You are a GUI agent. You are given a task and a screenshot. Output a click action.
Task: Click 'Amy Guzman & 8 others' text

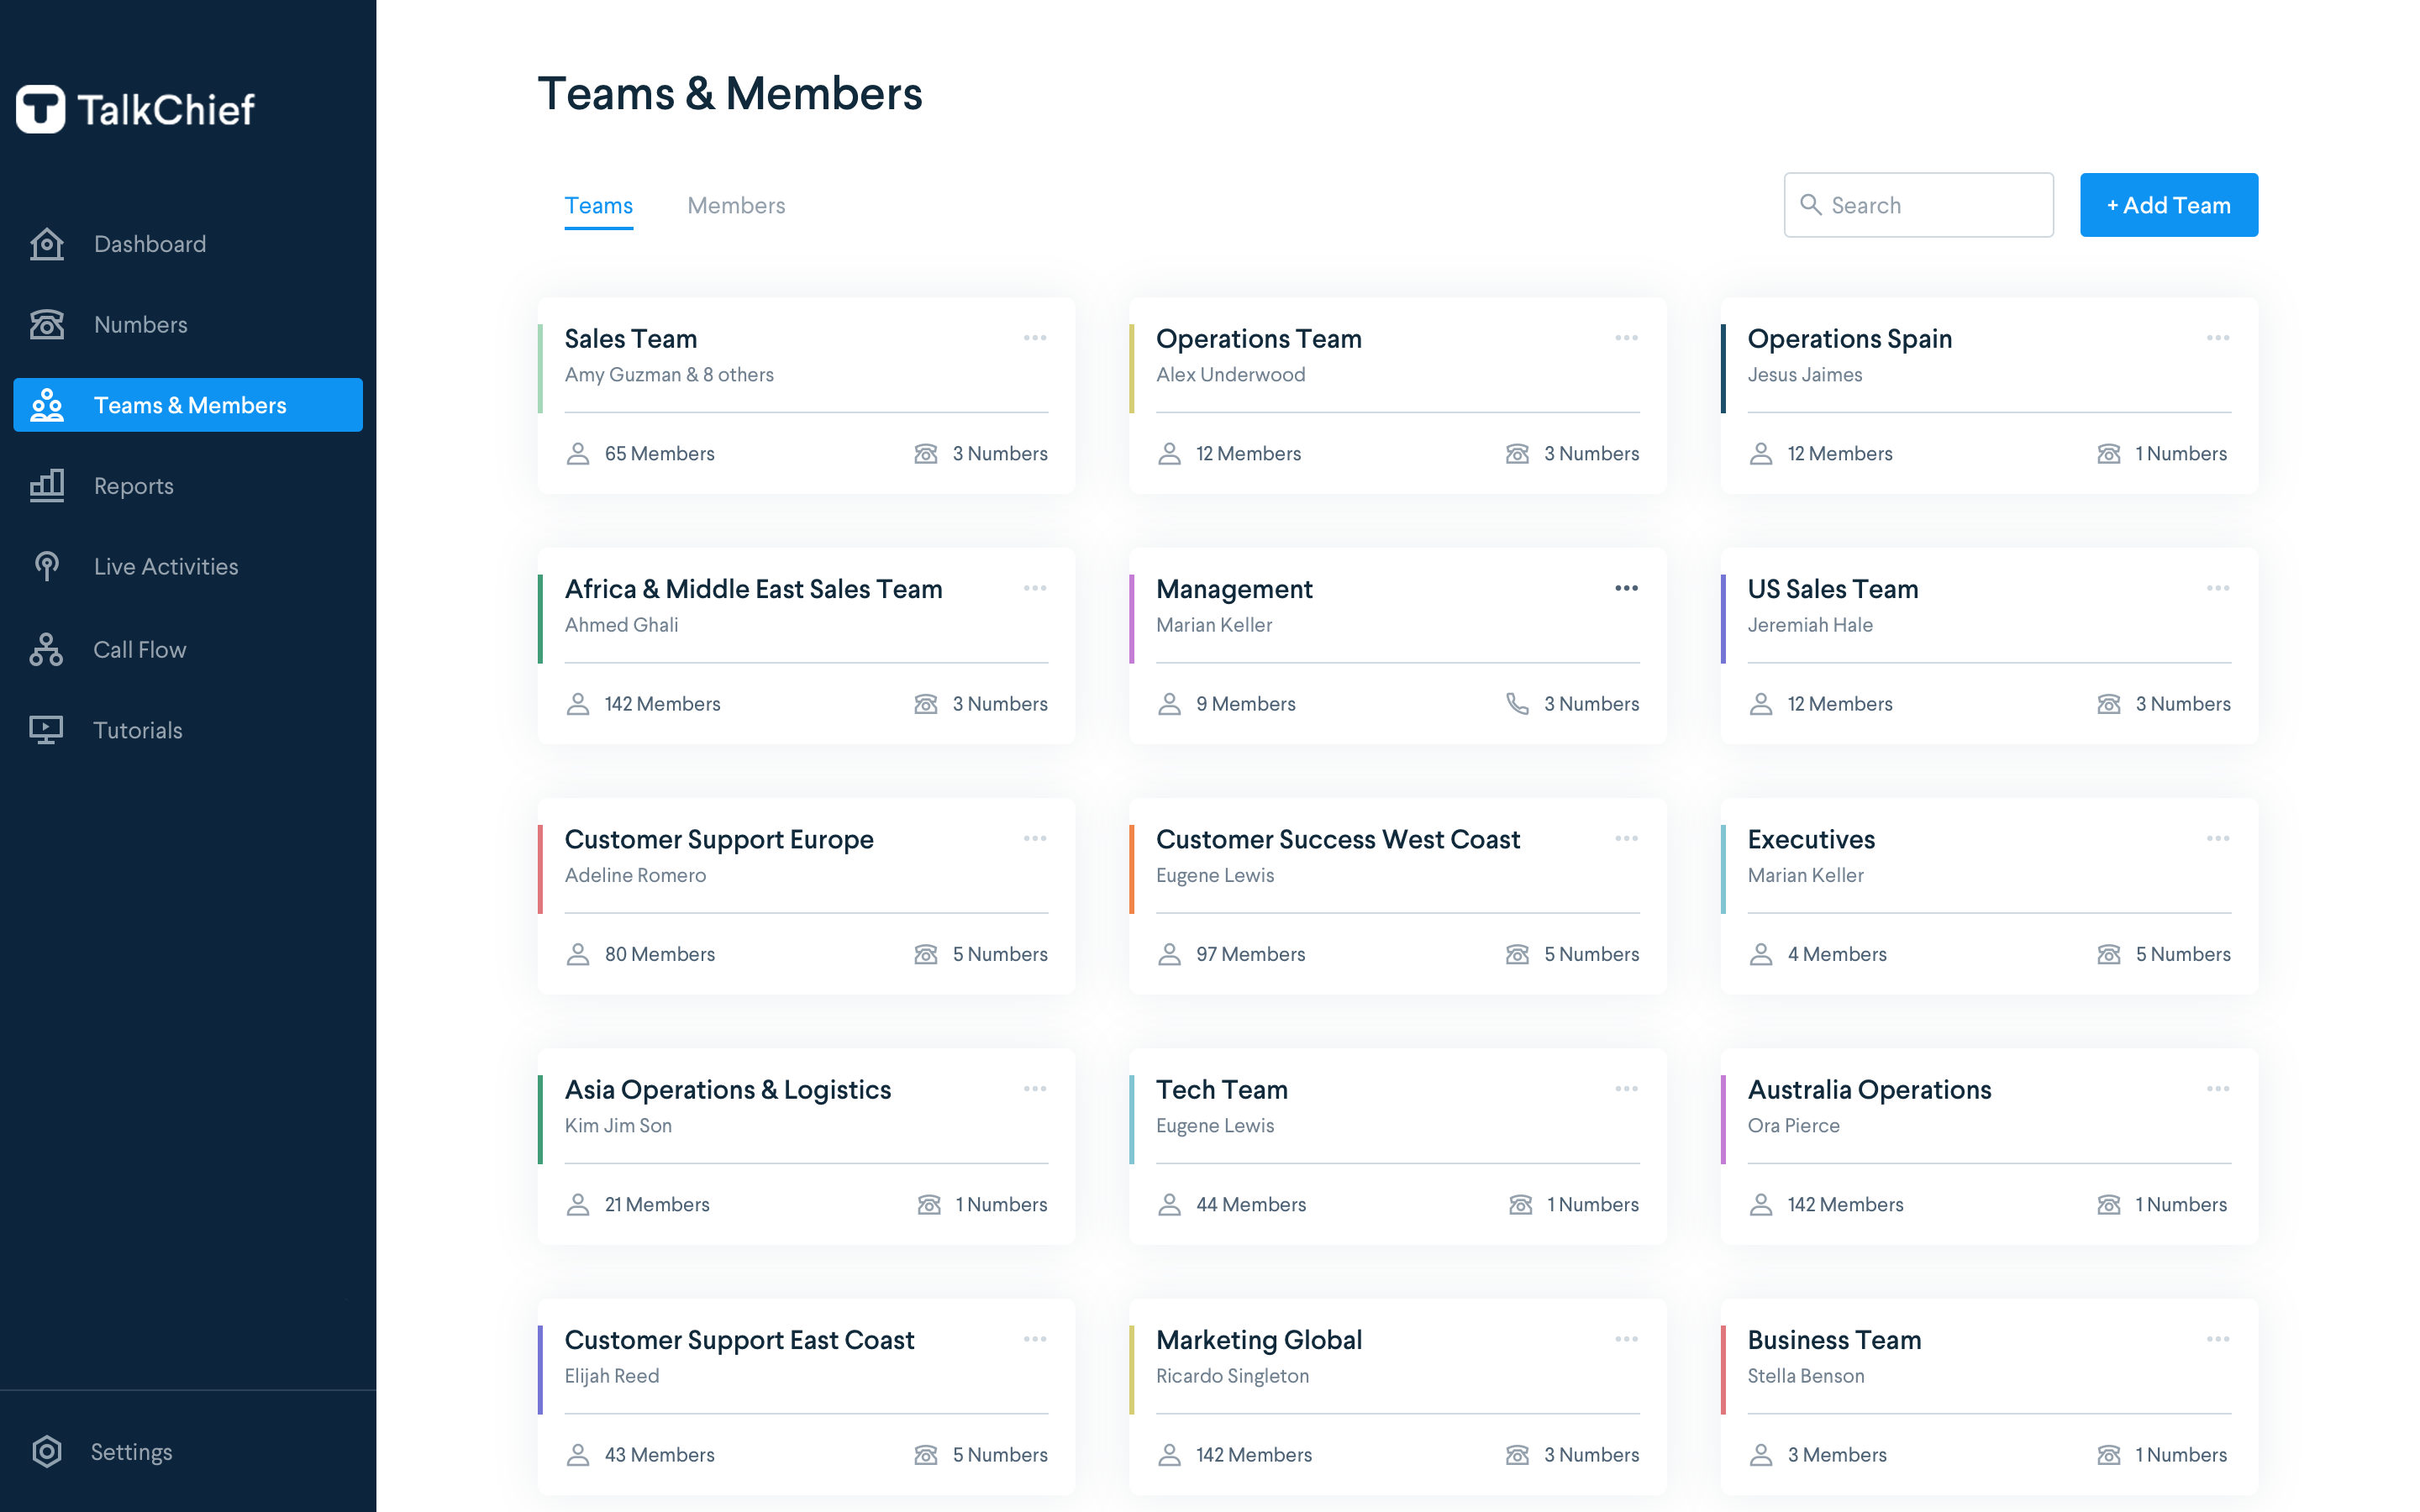point(669,375)
